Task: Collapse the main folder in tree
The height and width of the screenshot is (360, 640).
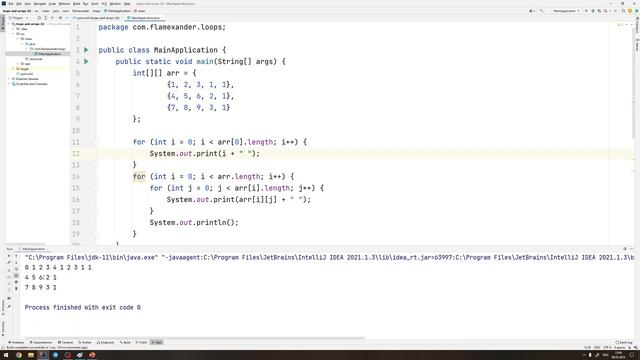Action: point(18,39)
